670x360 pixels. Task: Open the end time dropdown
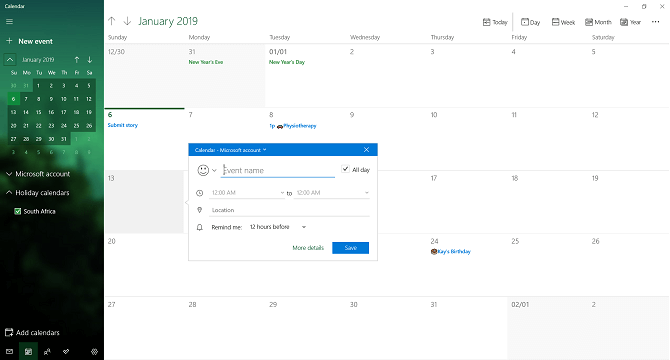[332, 193]
